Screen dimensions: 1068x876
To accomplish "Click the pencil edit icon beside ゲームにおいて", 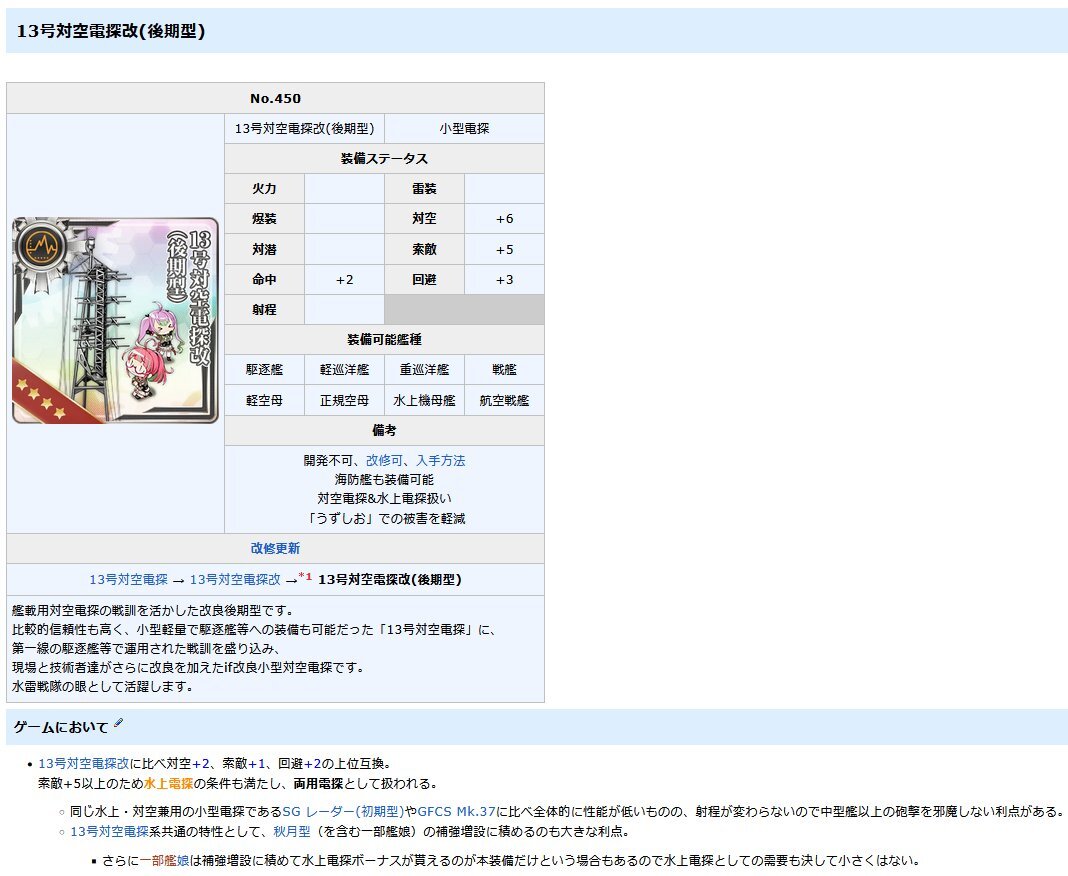I will 119,723.
